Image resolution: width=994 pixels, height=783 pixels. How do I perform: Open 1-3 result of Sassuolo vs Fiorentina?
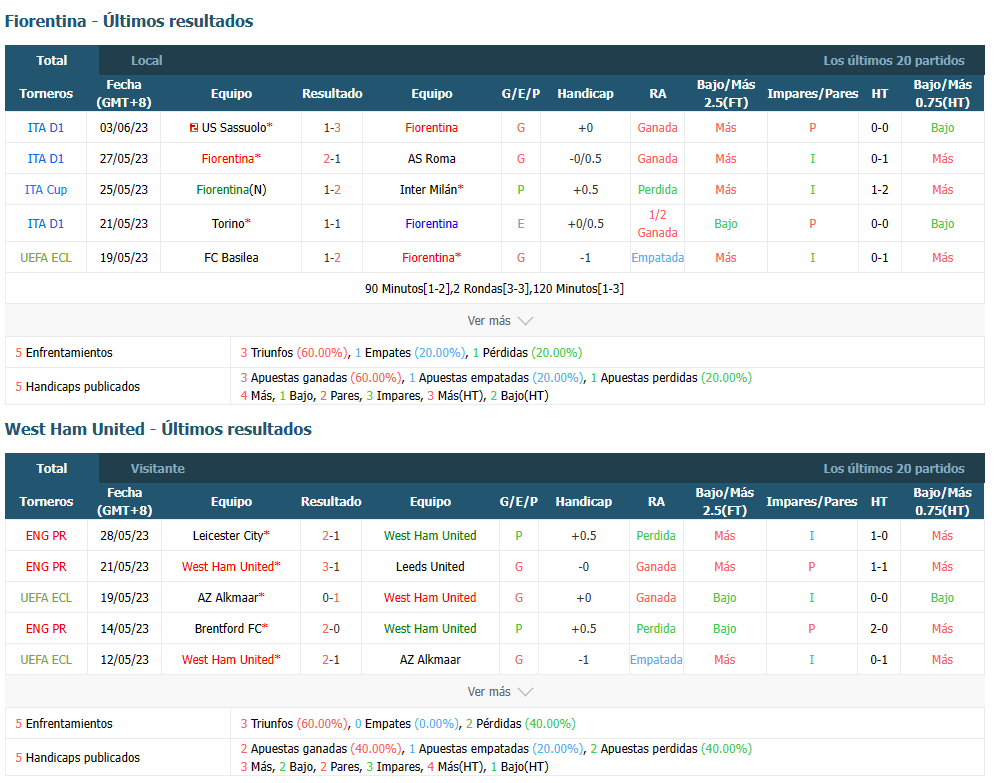click(x=332, y=128)
